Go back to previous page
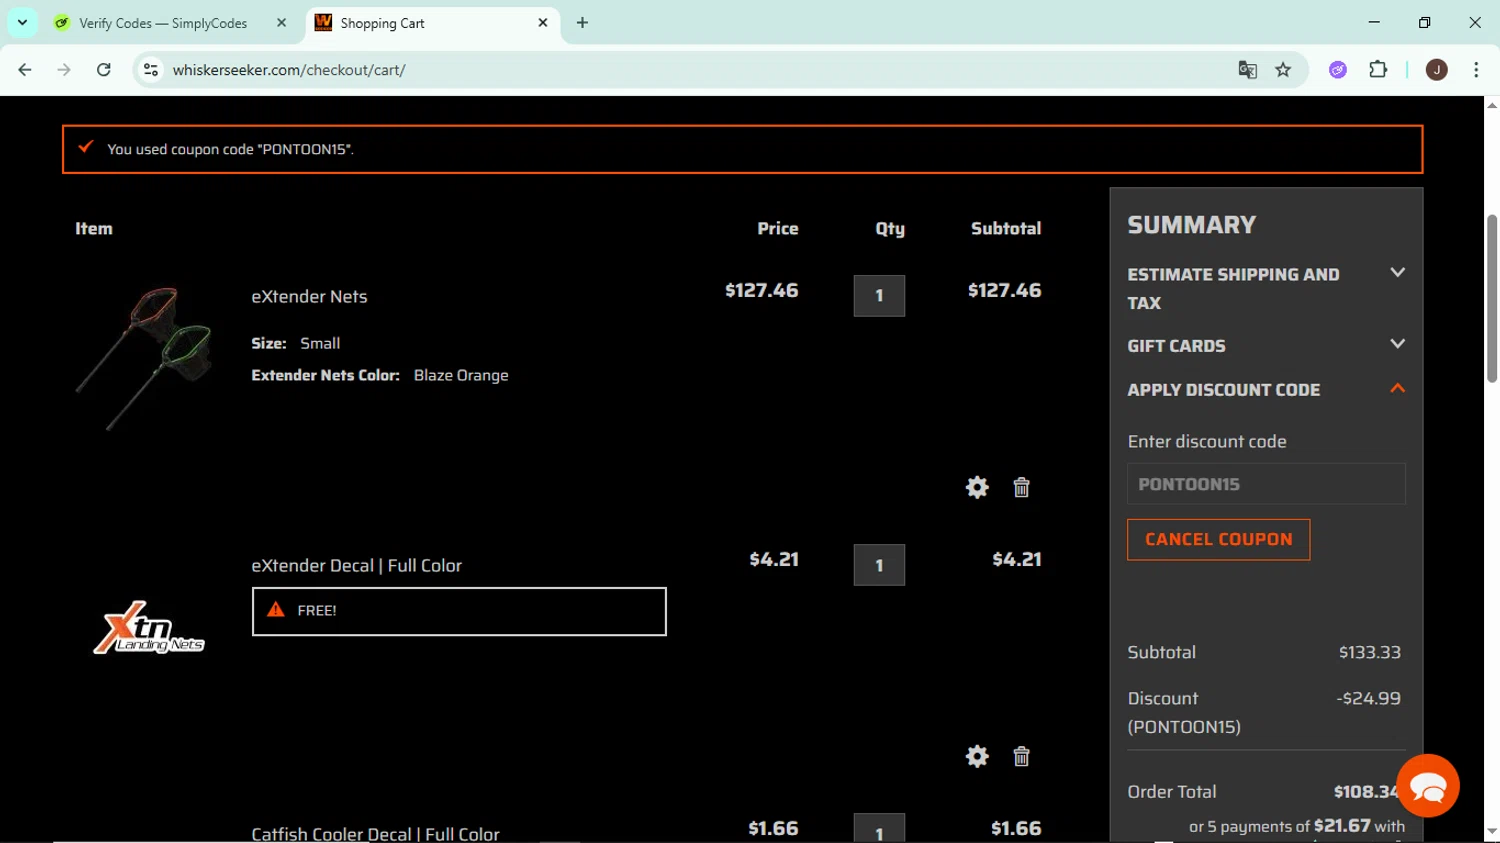Viewport: 1500px width, 843px height. (25, 70)
